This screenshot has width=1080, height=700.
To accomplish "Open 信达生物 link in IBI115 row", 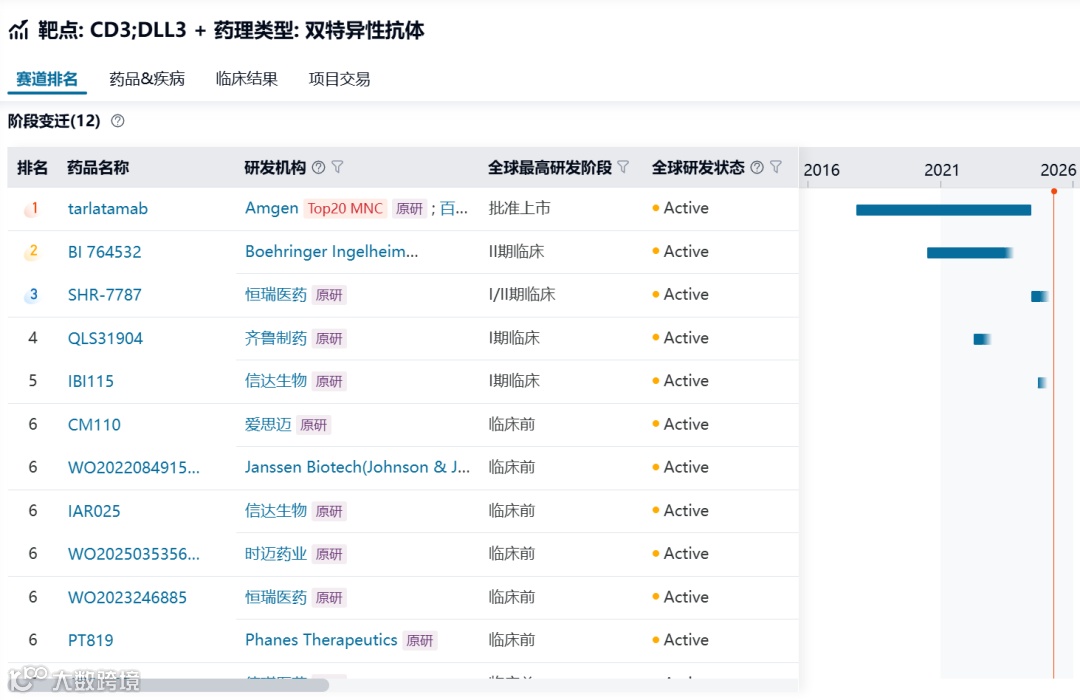I will pyautogui.click(x=276, y=381).
